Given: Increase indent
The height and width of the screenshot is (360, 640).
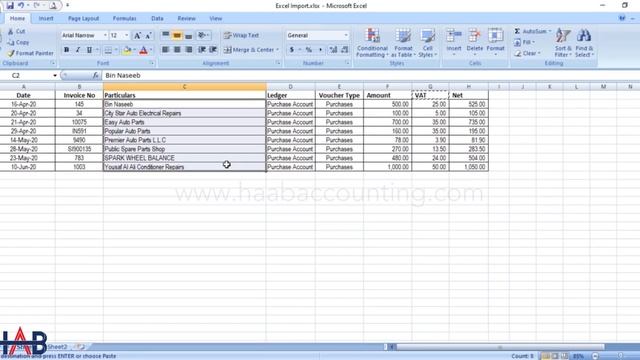Looking at the screenshot, I should point(213,50).
